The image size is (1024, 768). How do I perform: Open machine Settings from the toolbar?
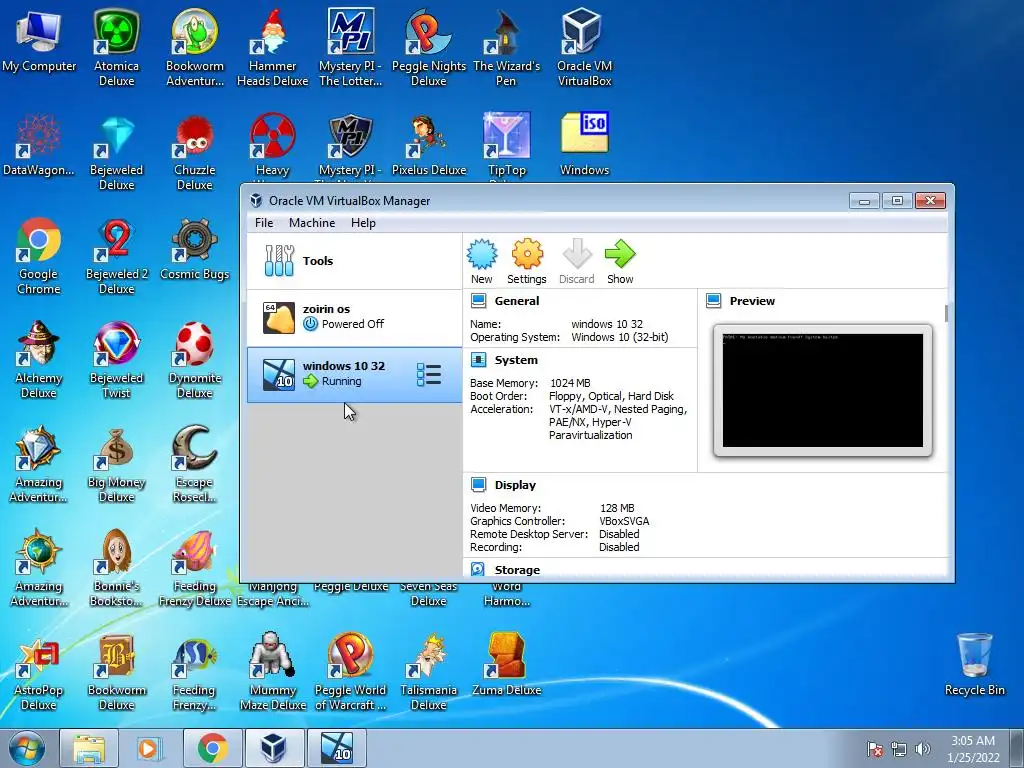[x=526, y=261]
